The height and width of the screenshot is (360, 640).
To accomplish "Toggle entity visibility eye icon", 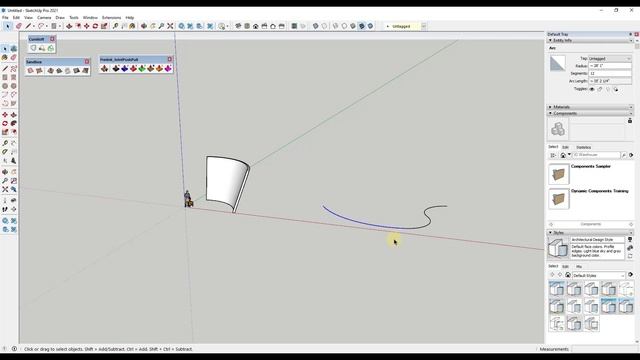I will (x=592, y=89).
